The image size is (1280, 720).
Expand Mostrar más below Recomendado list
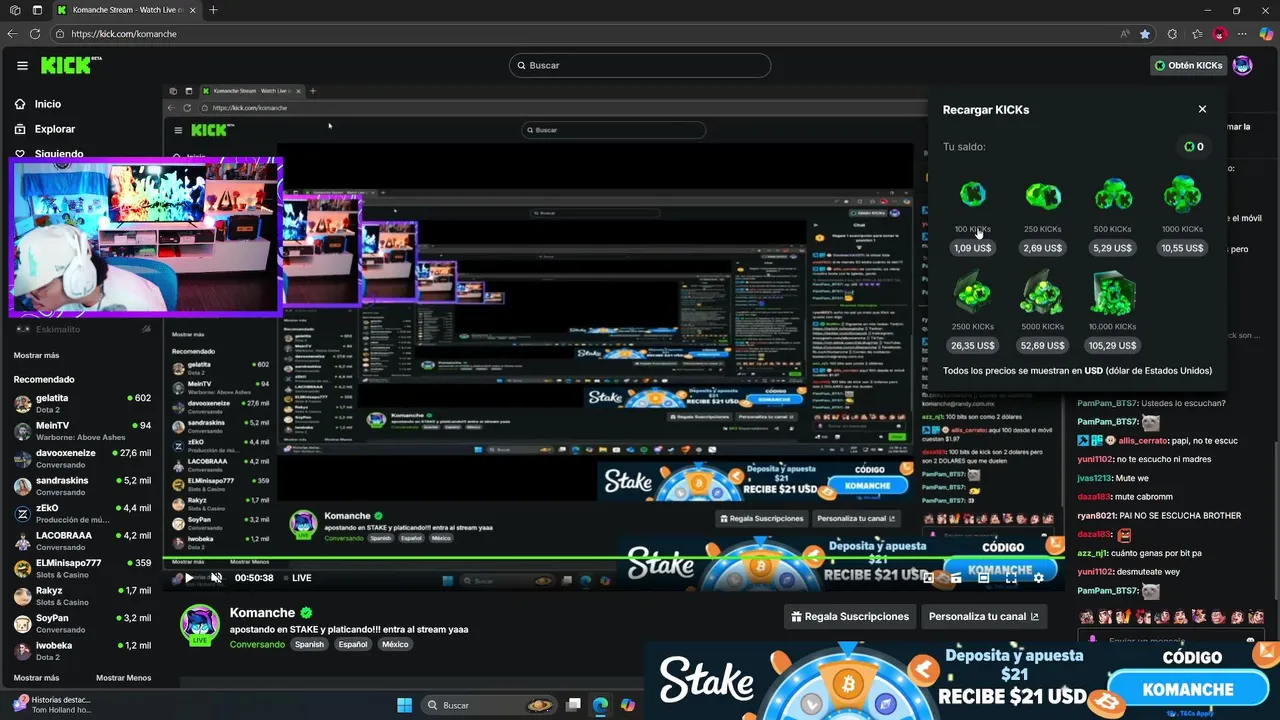[x=36, y=678]
